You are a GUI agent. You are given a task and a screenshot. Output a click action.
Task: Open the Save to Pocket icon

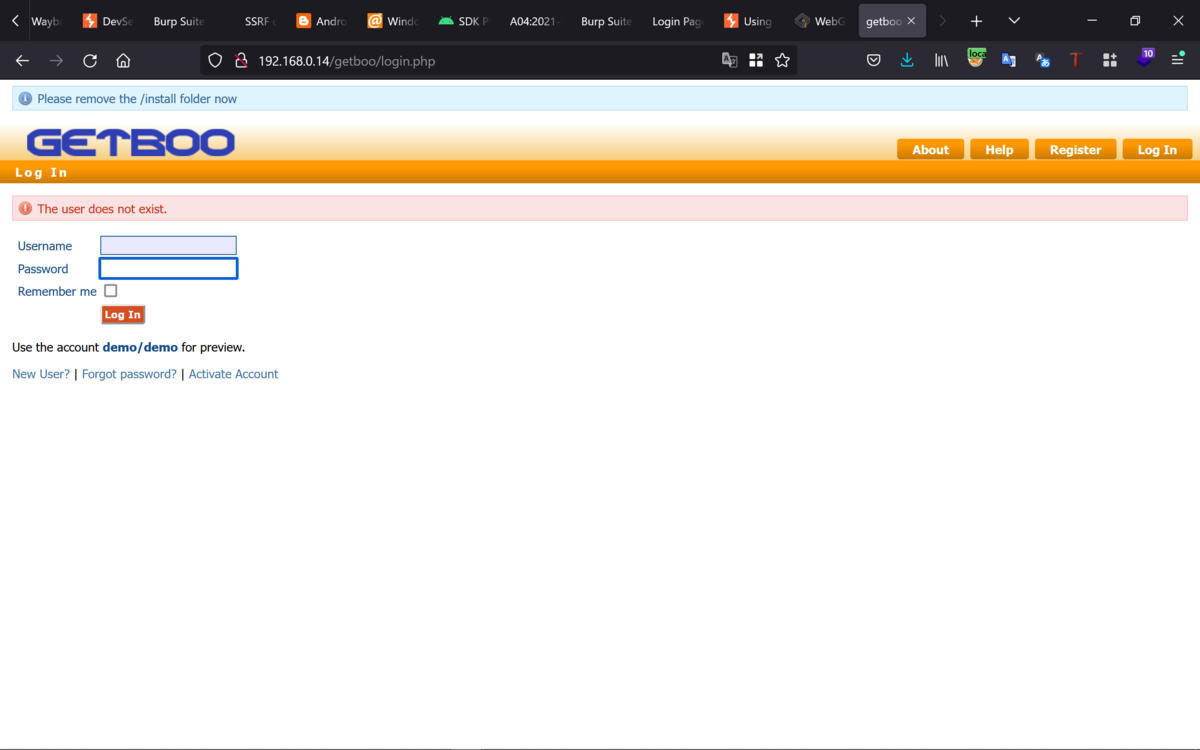coord(873,61)
